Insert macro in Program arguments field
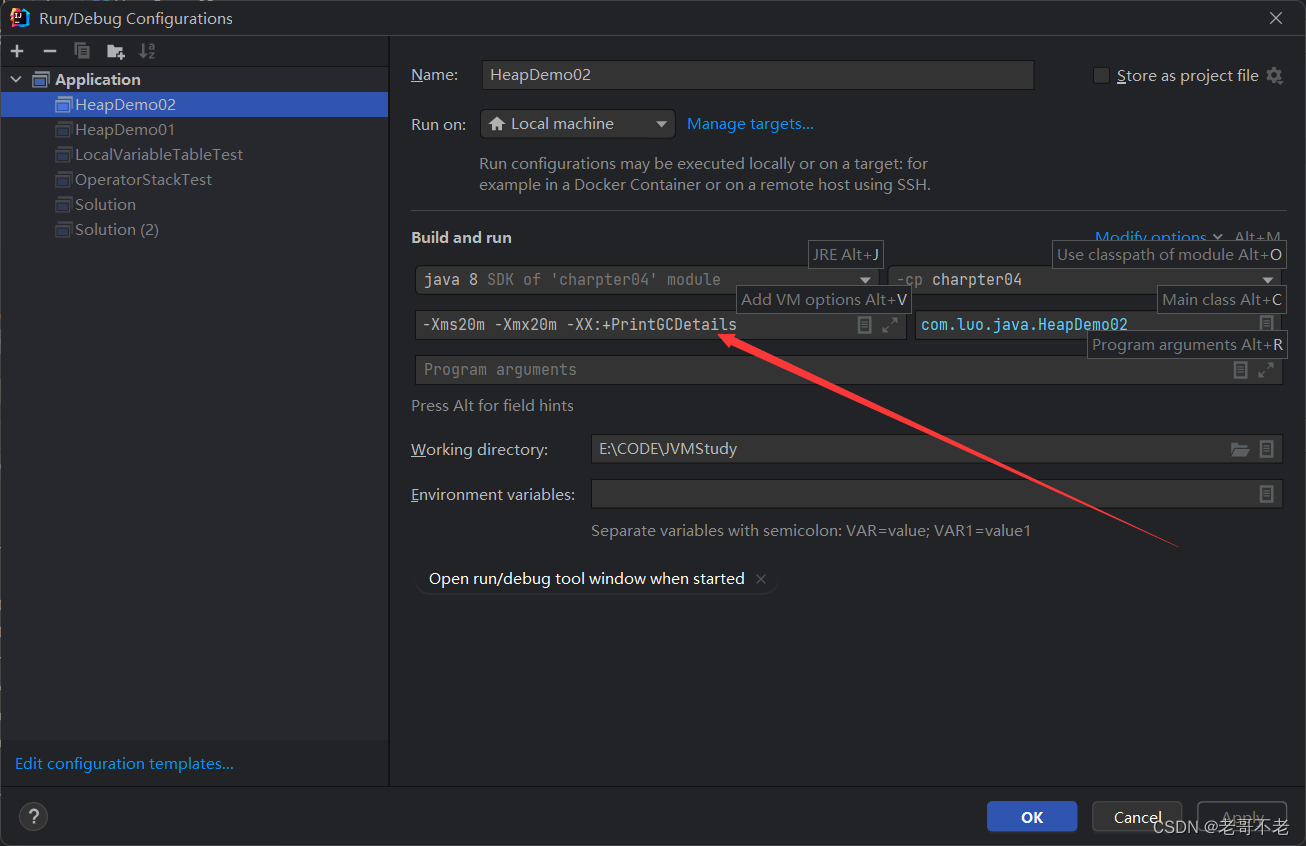1306x846 pixels. (x=1240, y=370)
